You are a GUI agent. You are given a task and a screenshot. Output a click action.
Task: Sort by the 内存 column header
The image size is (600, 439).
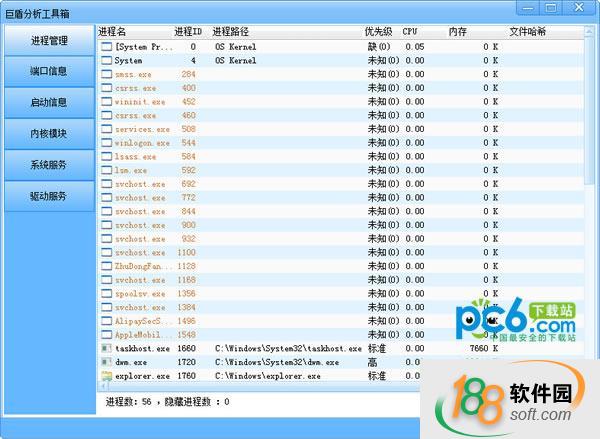[x=458, y=32]
